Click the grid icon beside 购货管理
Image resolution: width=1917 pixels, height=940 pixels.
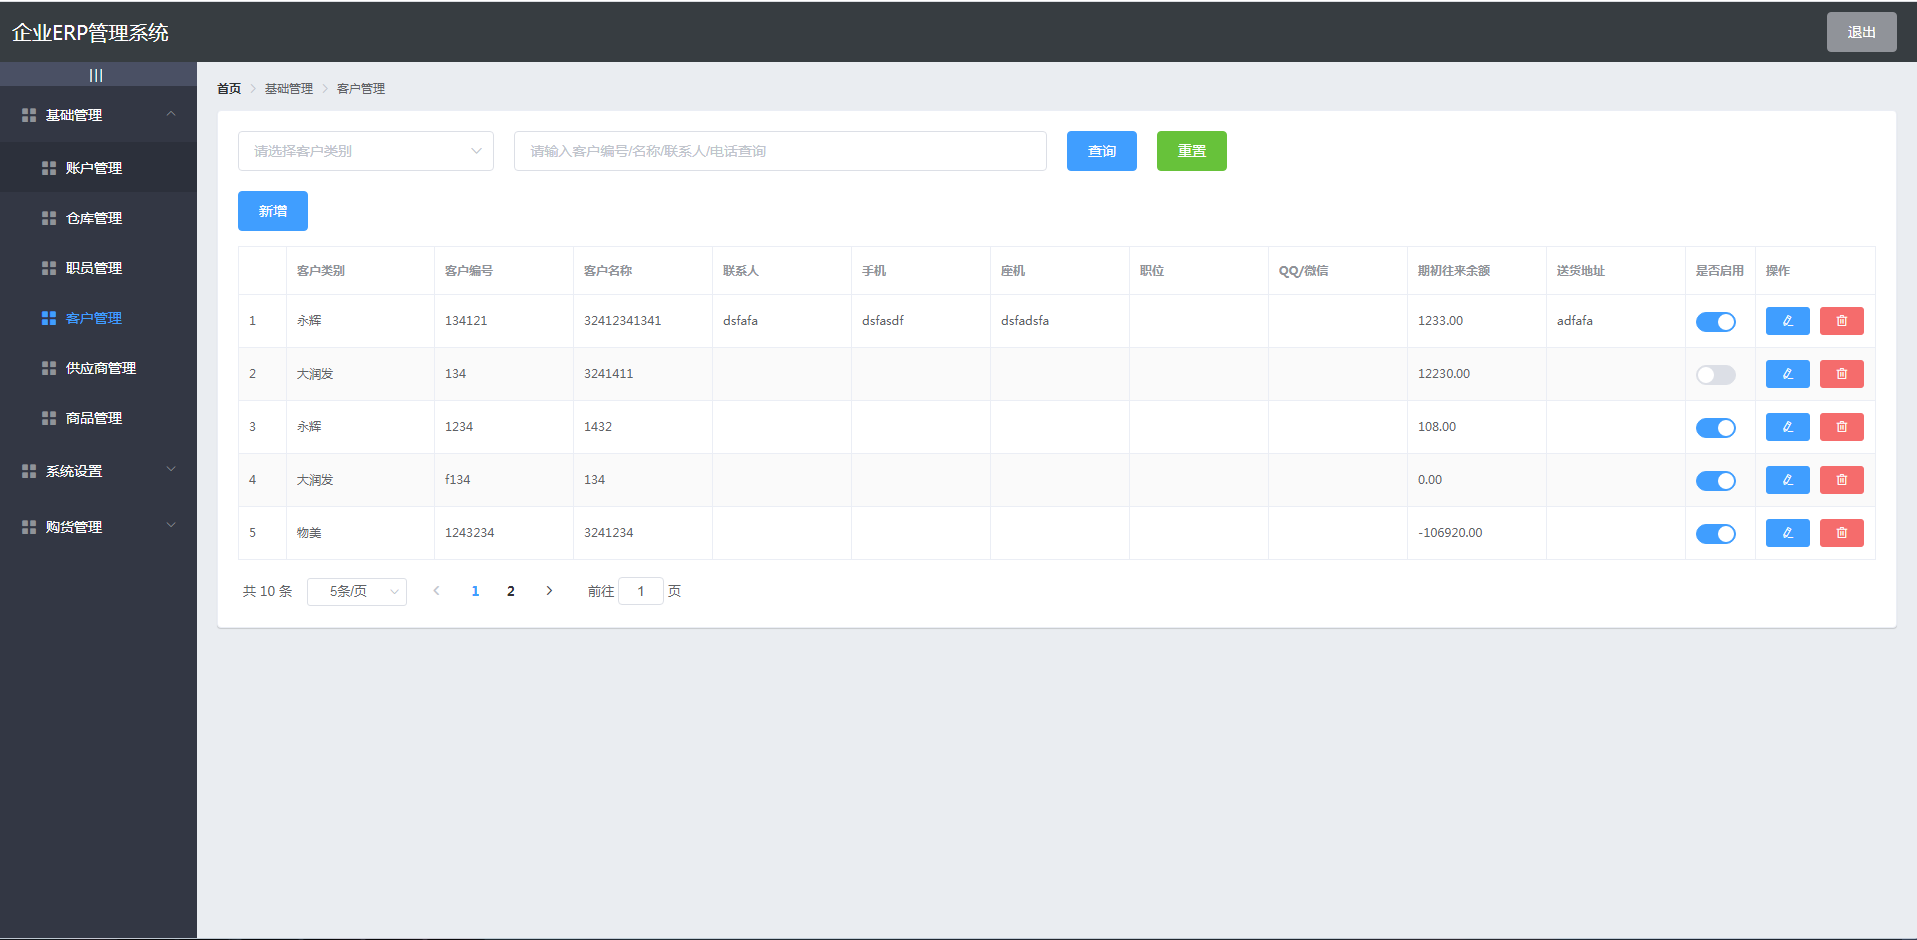pyautogui.click(x=29, y=527)
